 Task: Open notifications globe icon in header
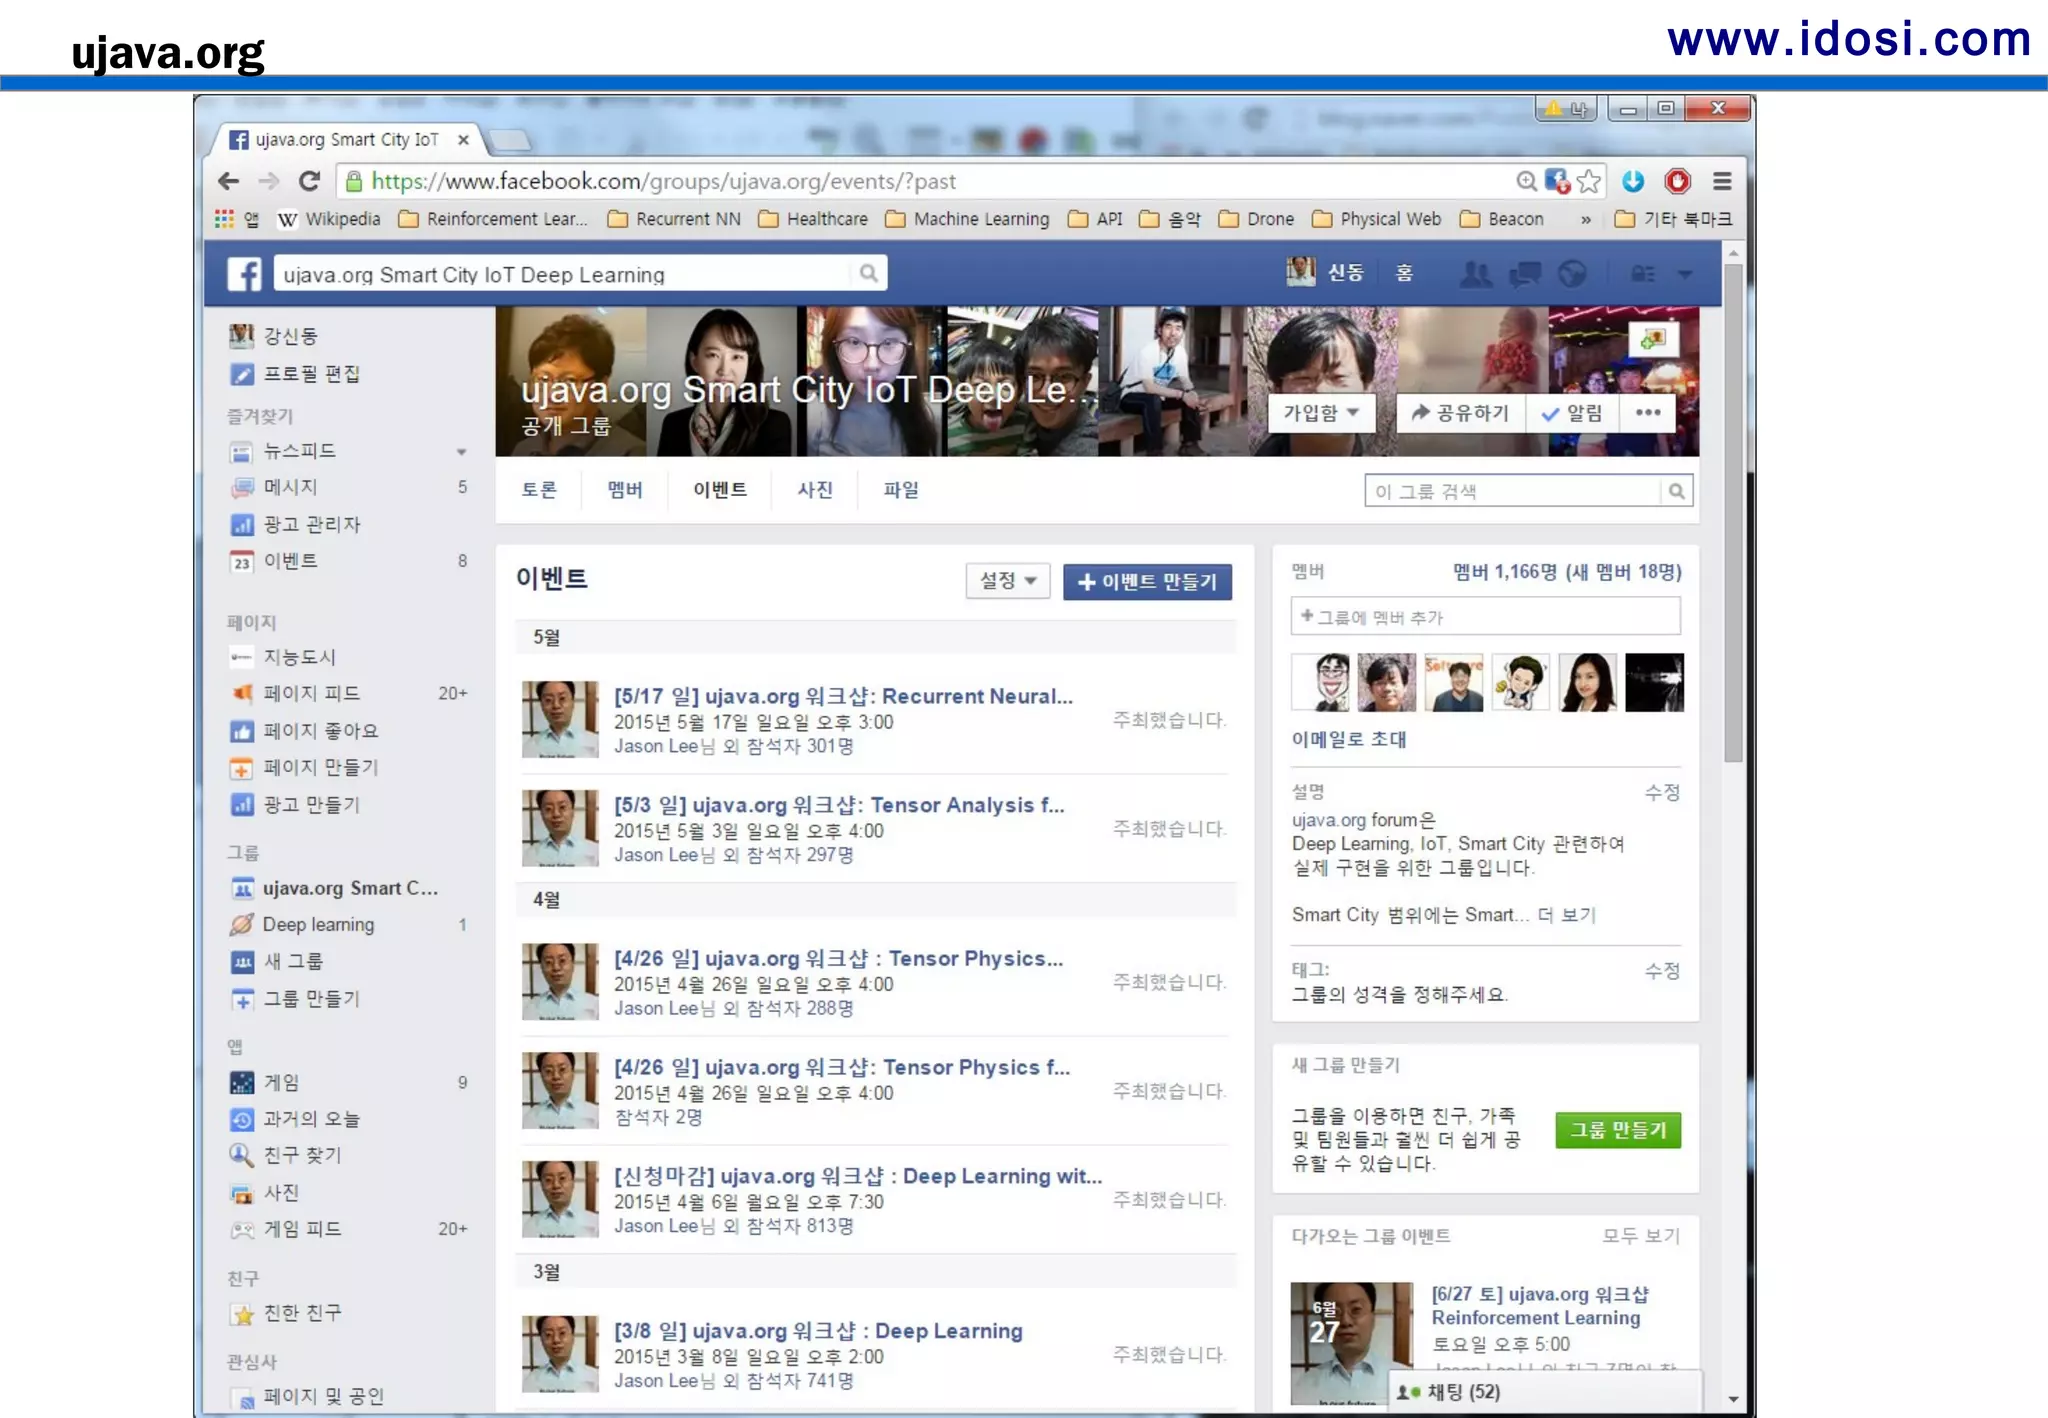[1572, 273]
